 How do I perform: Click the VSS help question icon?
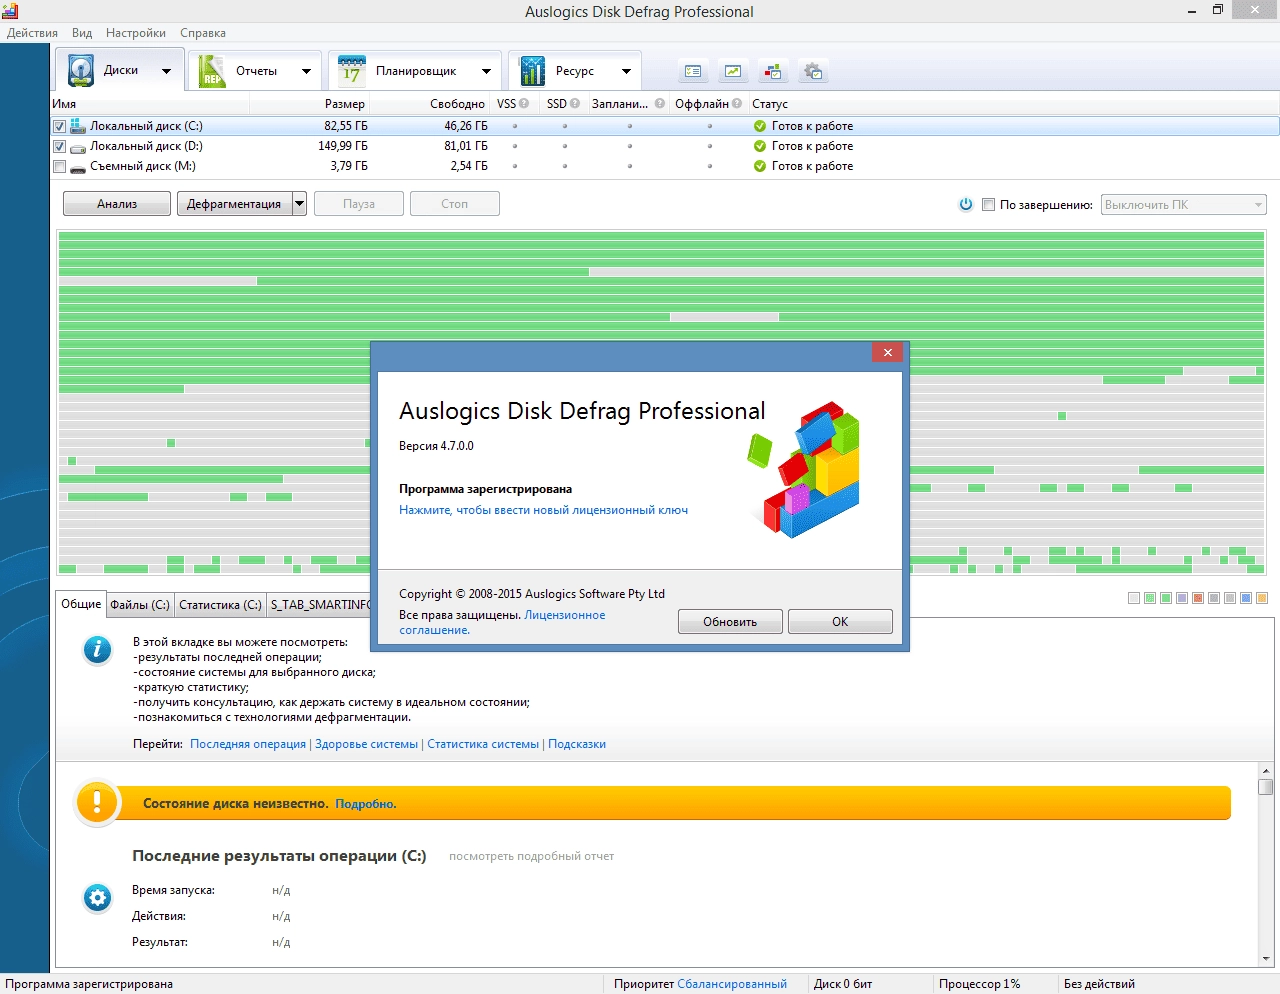point(524,103)
